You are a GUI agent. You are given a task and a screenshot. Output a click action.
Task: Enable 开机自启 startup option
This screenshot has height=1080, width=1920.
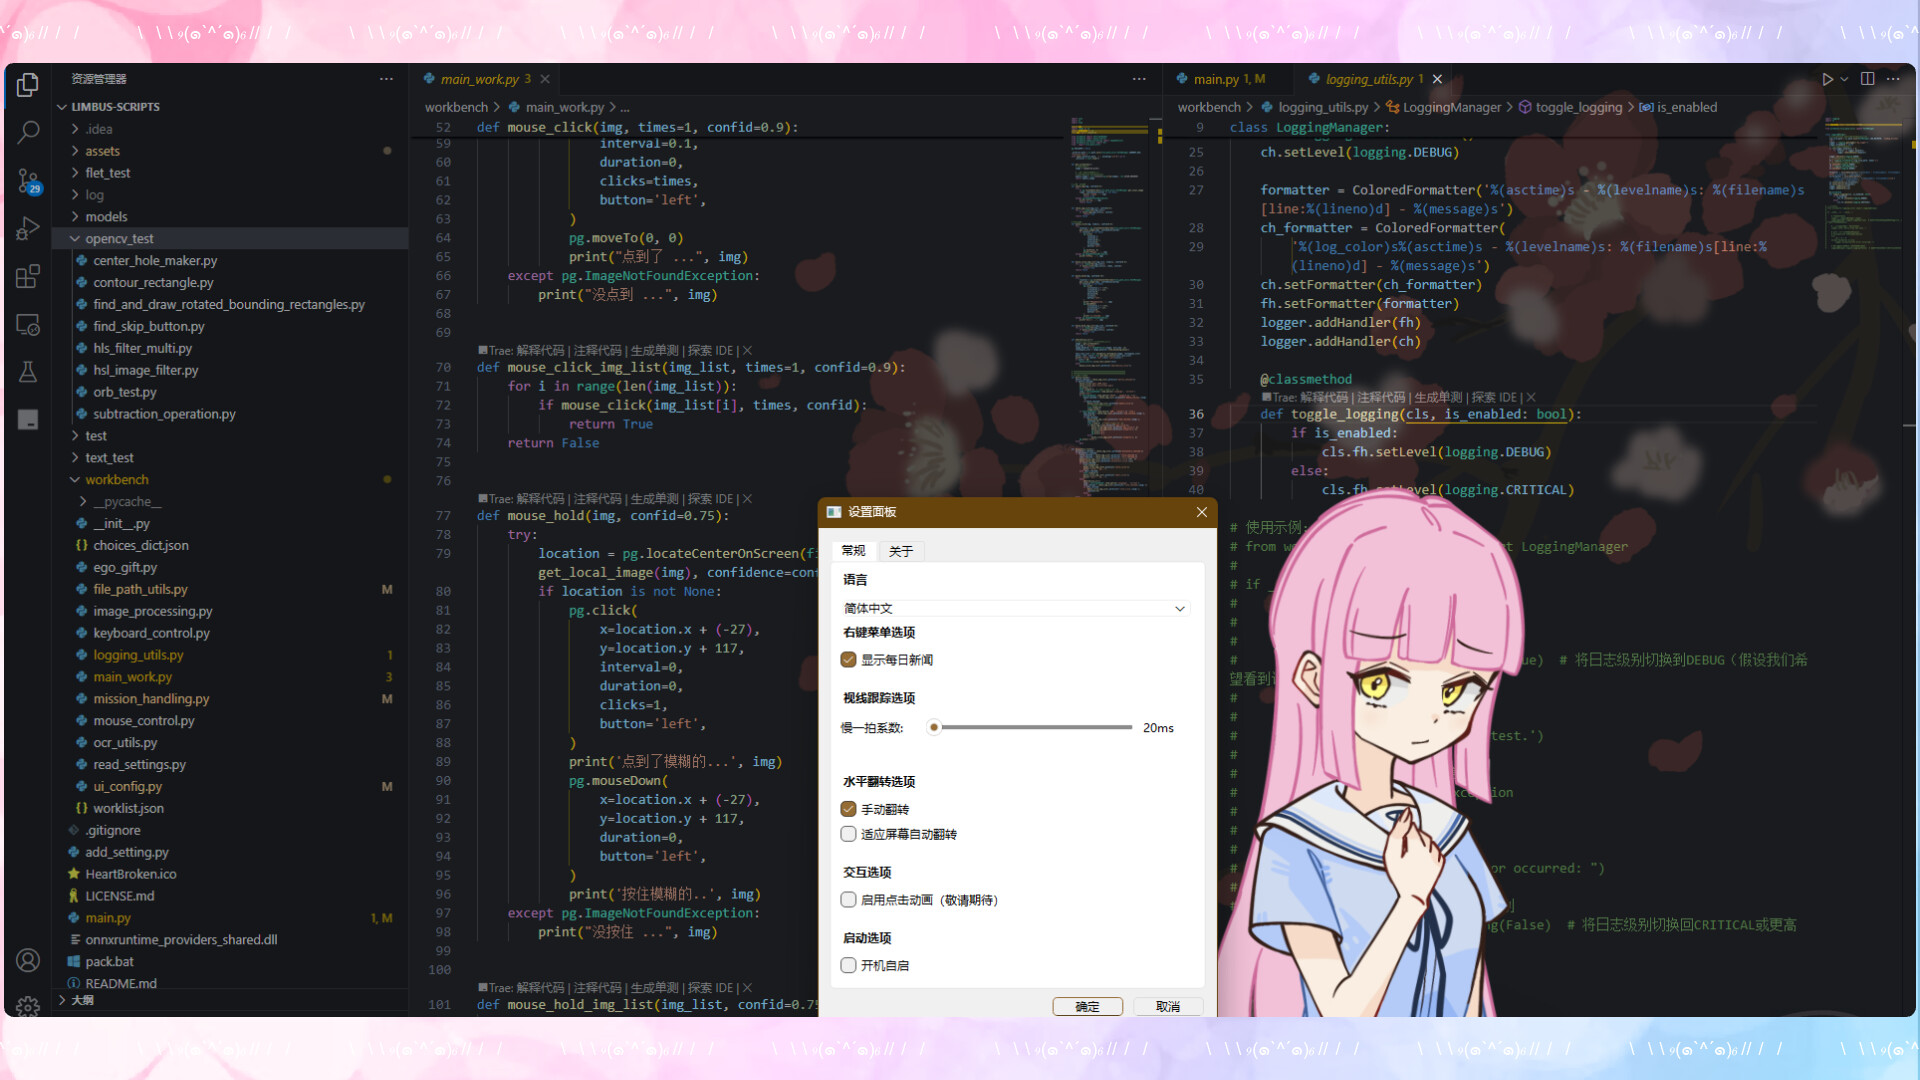pos(848,965)
